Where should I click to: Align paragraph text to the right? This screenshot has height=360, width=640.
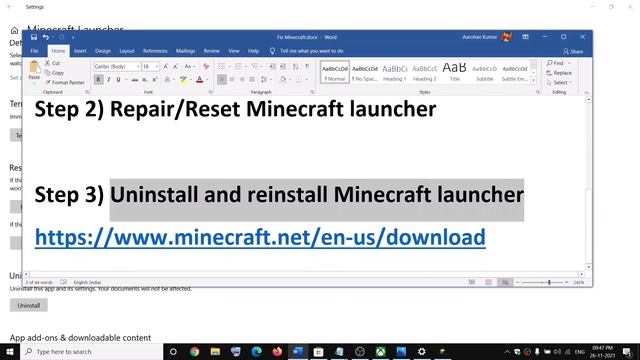242,80
